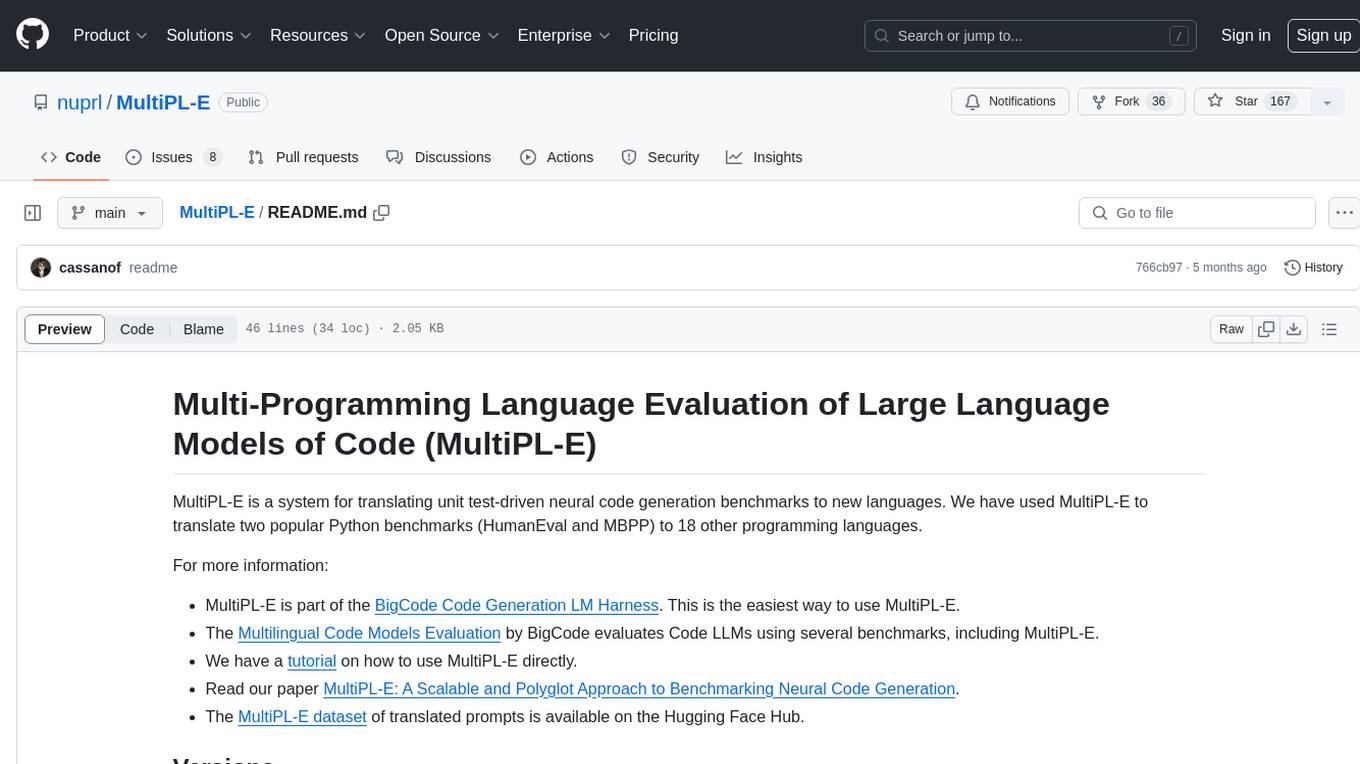1360x764 pixels.
Task: Star the MultiPL-E repository
Action: pyautogui.click(x=1252, y=102)
